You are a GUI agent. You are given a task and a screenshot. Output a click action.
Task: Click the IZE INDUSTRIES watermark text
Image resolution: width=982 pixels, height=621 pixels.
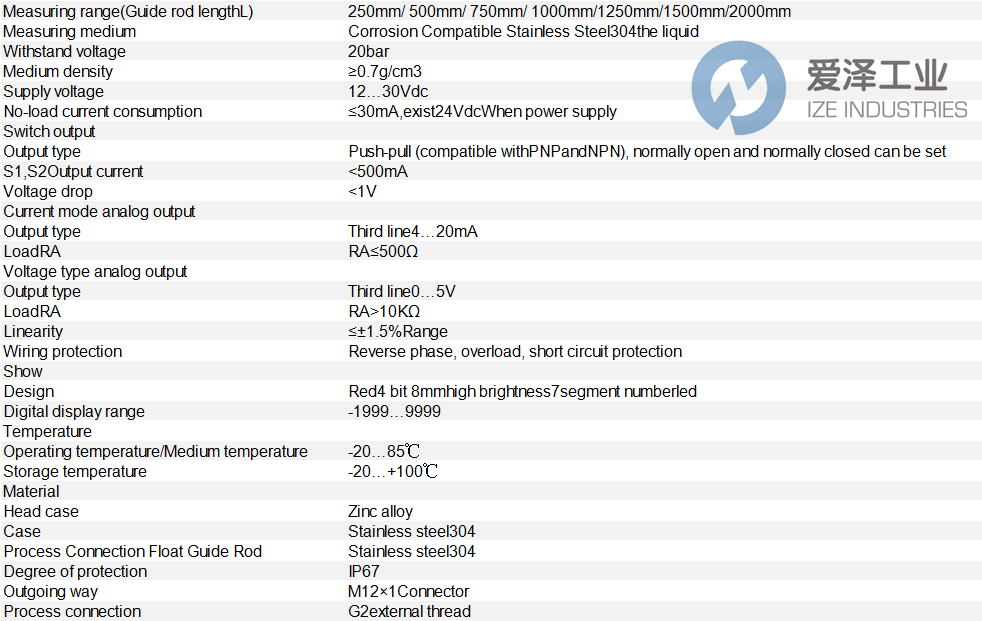click(x=886, y=110)
